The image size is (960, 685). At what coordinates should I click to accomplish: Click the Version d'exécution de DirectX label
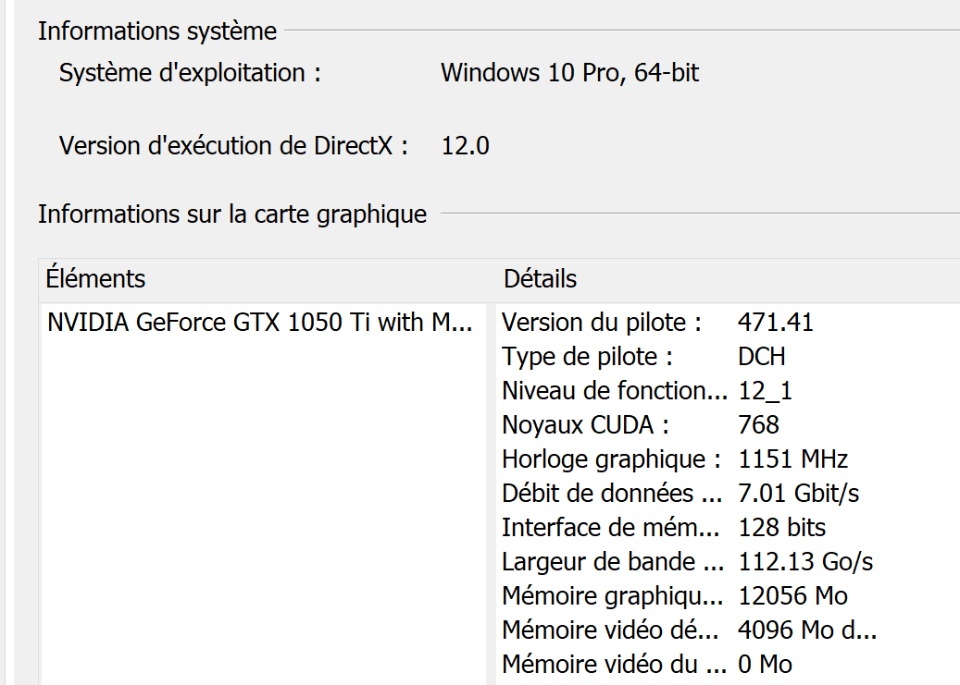(234, 146)
